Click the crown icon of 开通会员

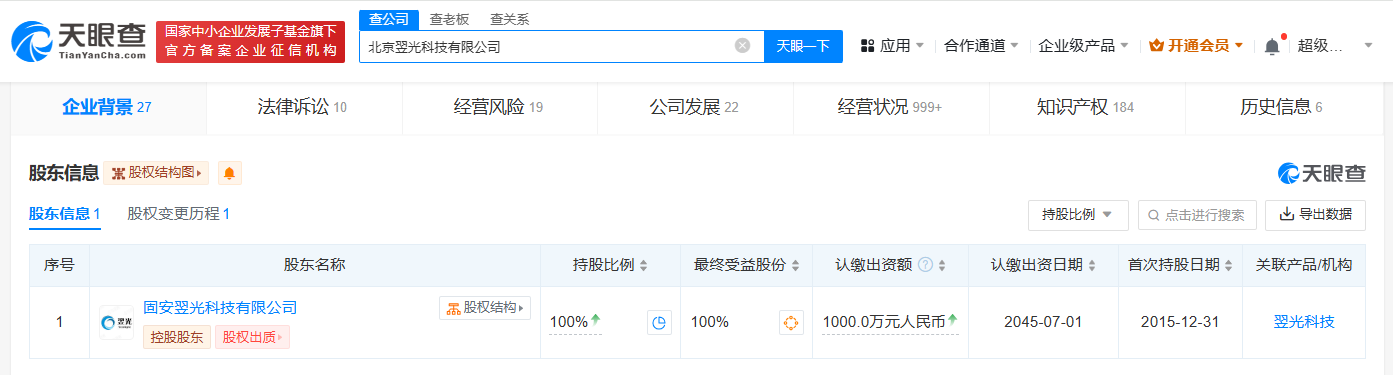pyautogui.click(x=1157, y=46)
